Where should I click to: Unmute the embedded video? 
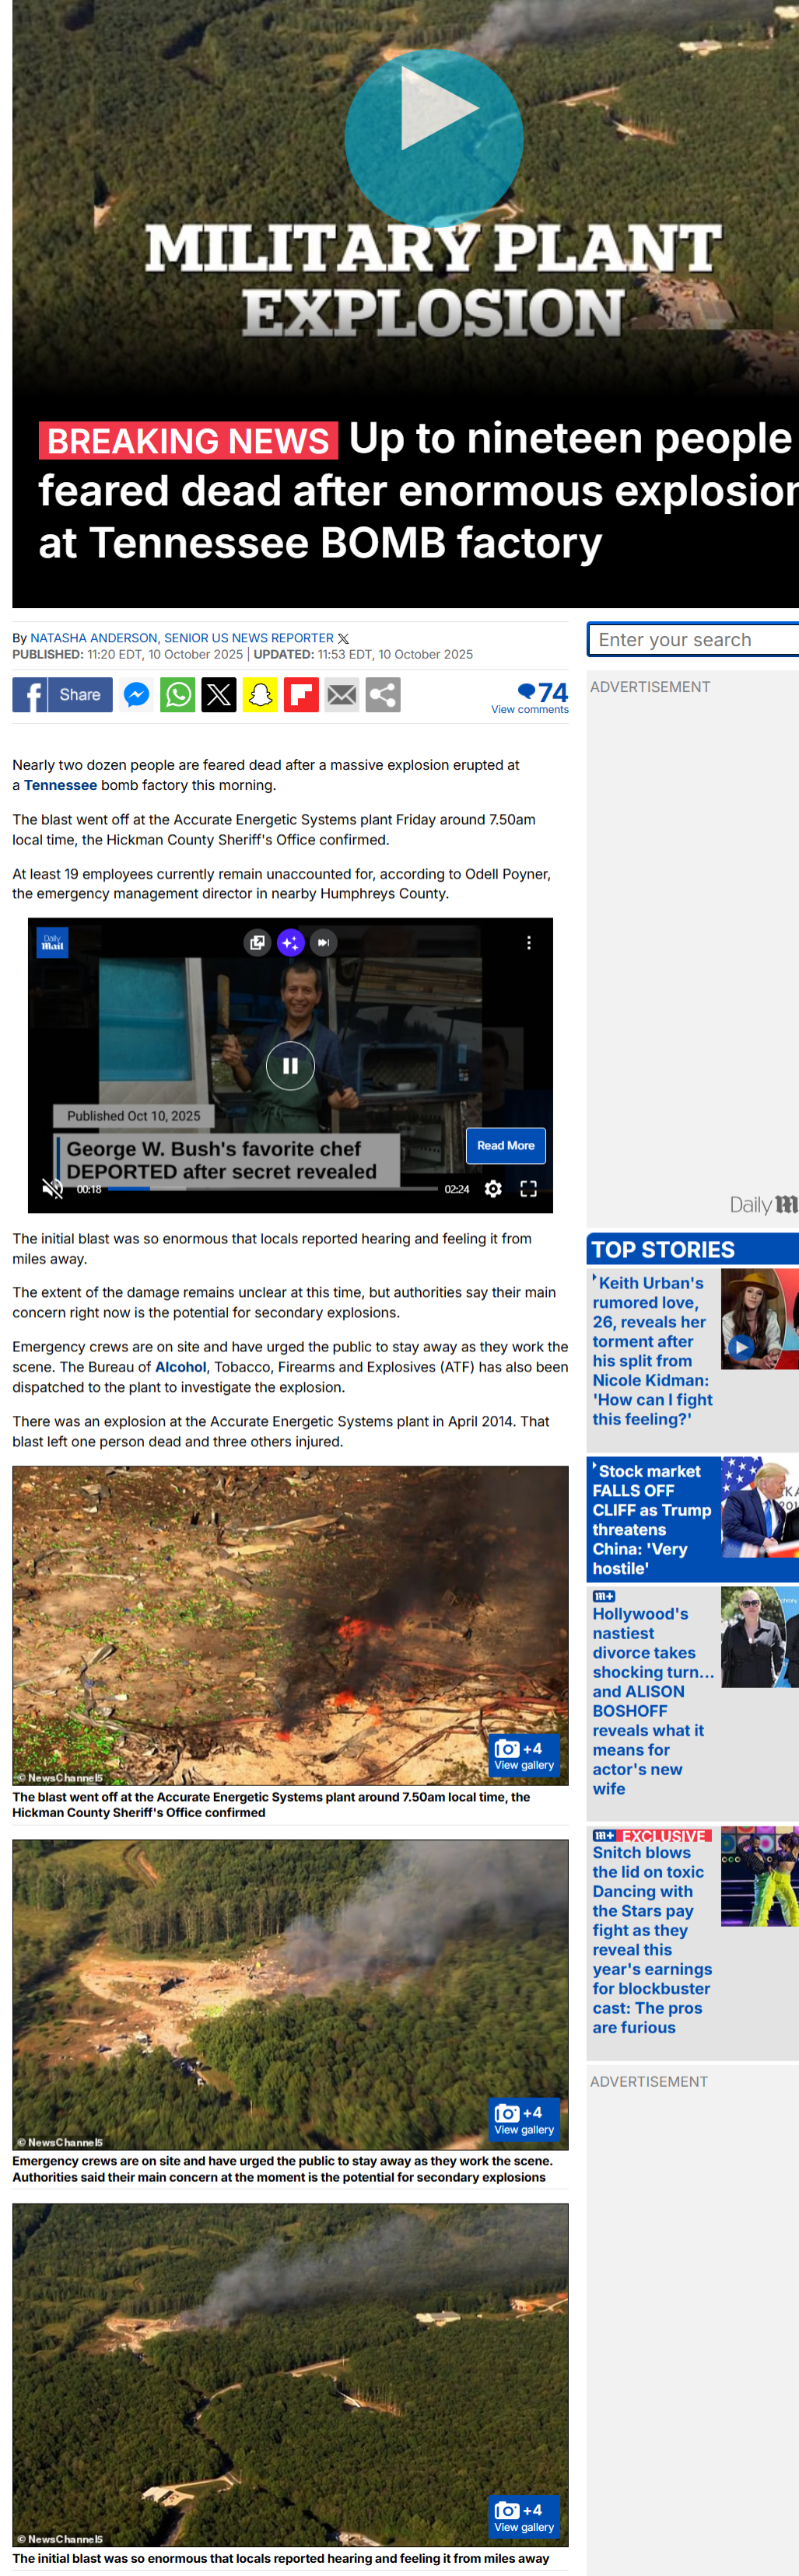52,1188
